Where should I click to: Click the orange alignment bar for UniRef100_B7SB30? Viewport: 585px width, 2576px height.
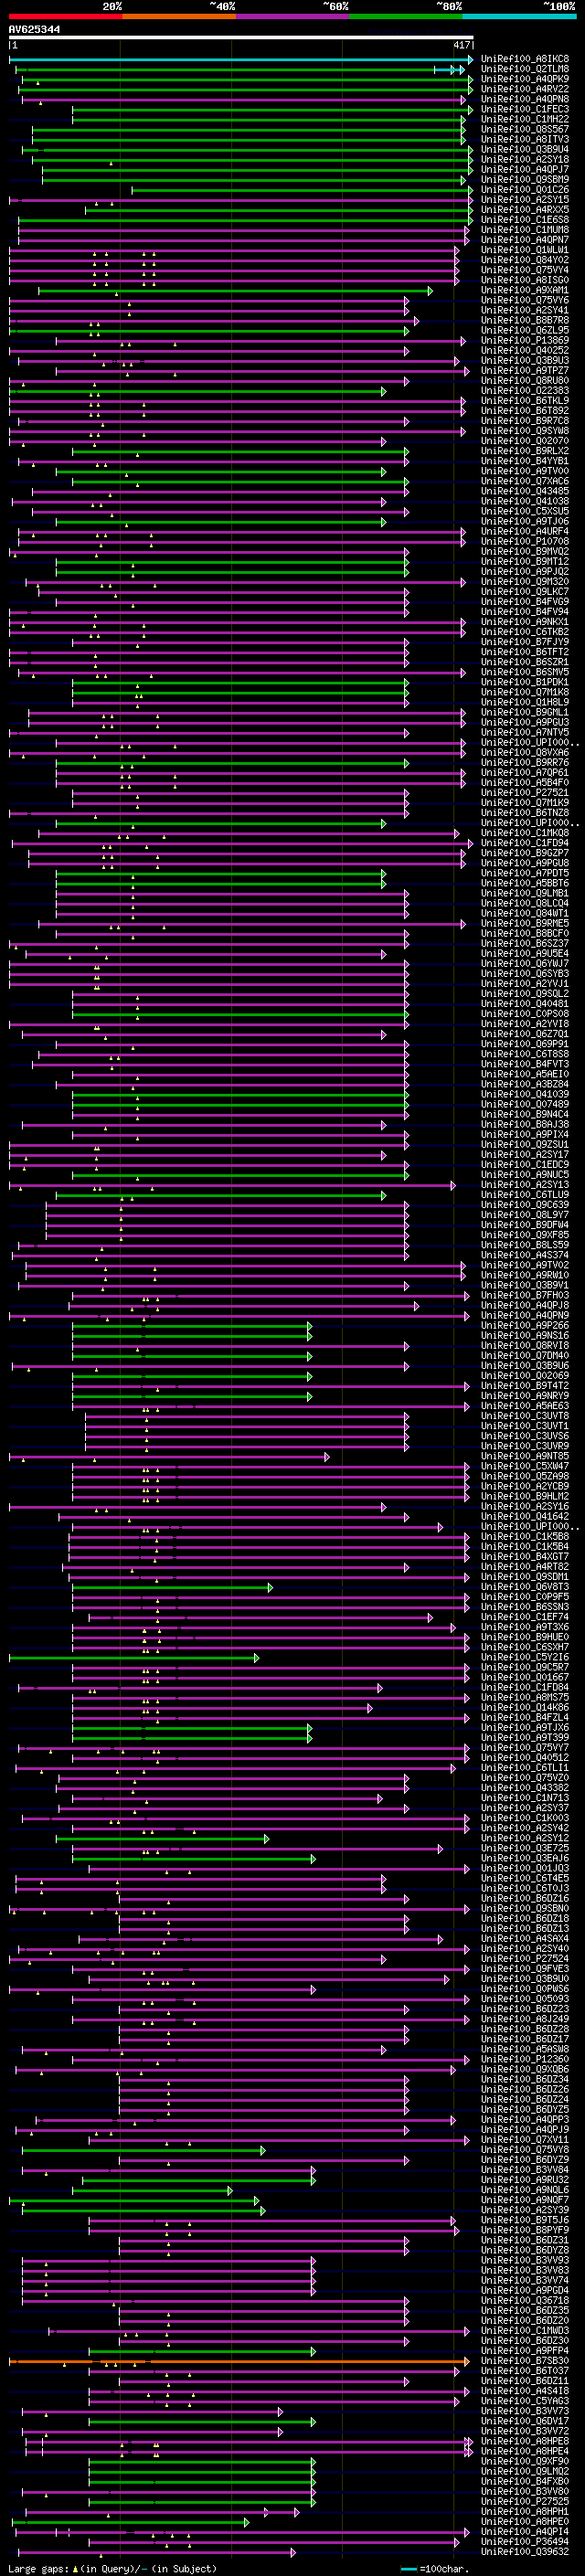coord(239,2361)
